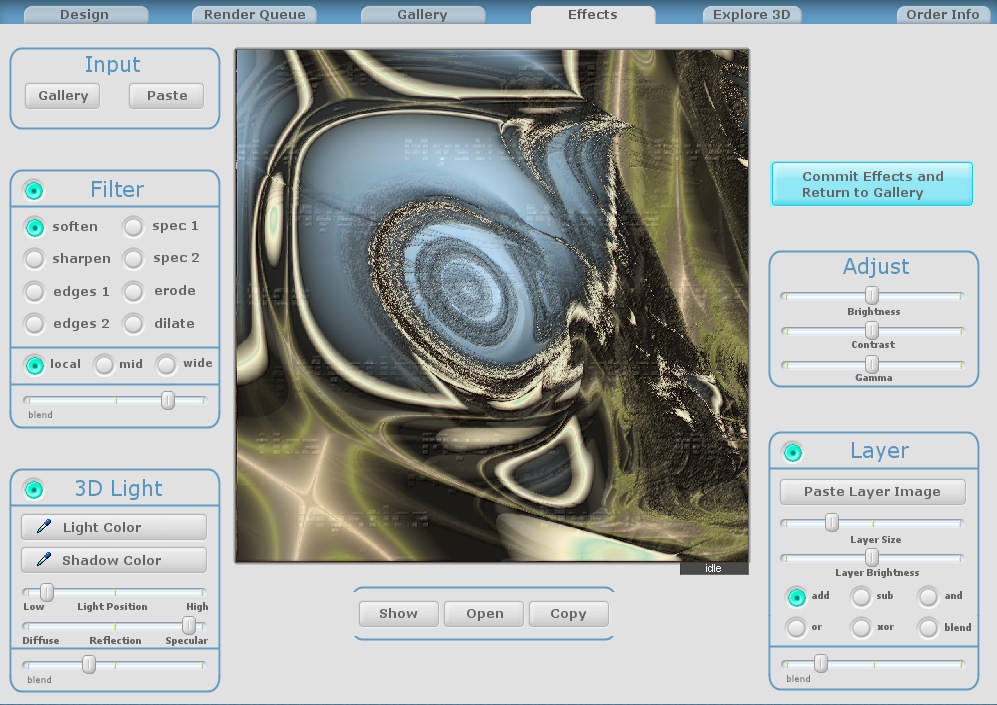
Task: Click the fractal preview image
Action: [x=492, y=305]
